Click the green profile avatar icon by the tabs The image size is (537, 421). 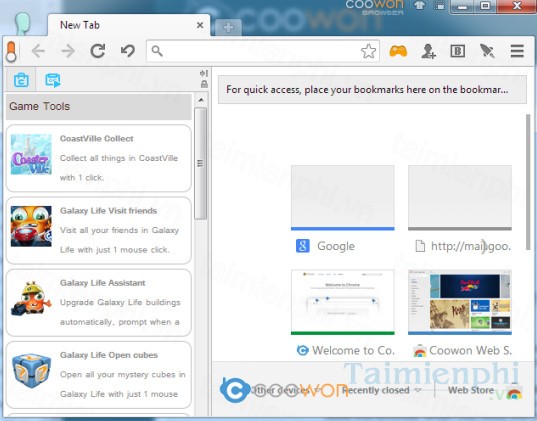pyautogui.click(x=23, y=23)
